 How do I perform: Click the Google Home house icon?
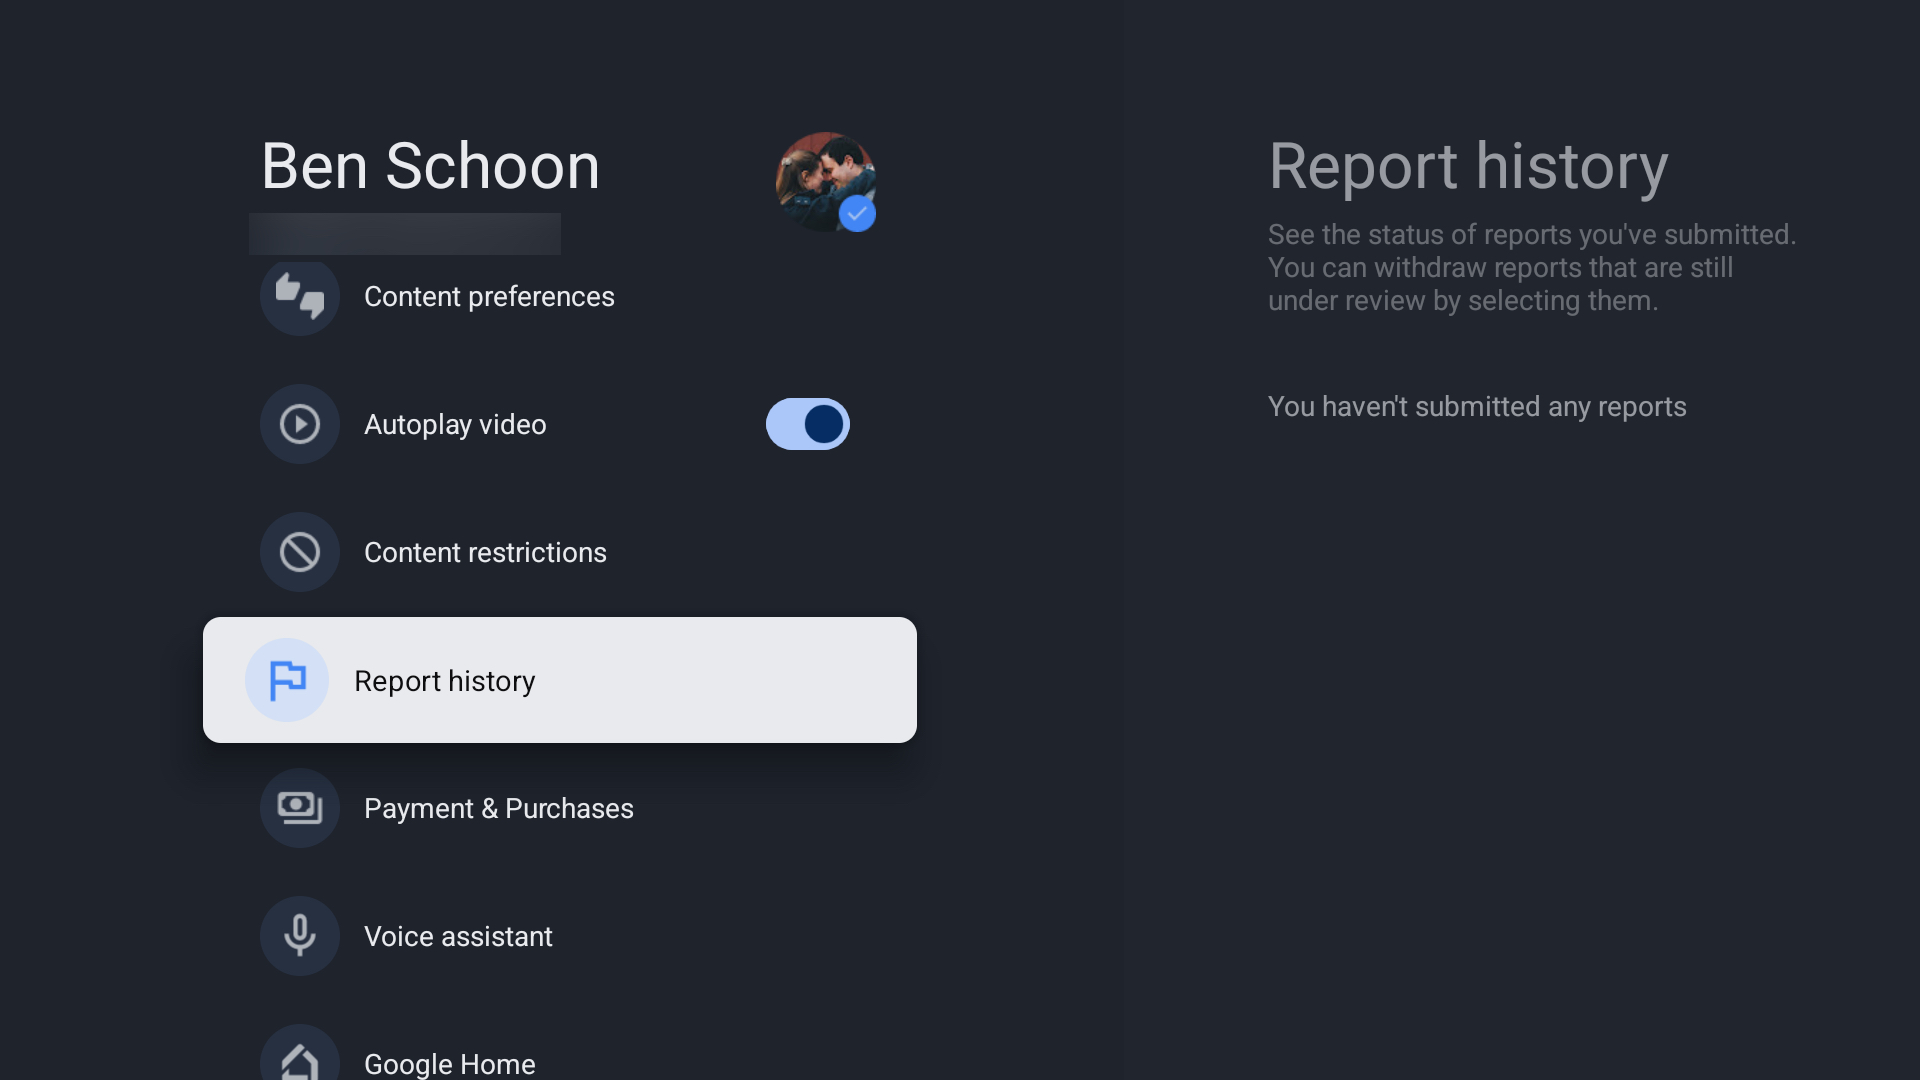(x=300, y=1060)
